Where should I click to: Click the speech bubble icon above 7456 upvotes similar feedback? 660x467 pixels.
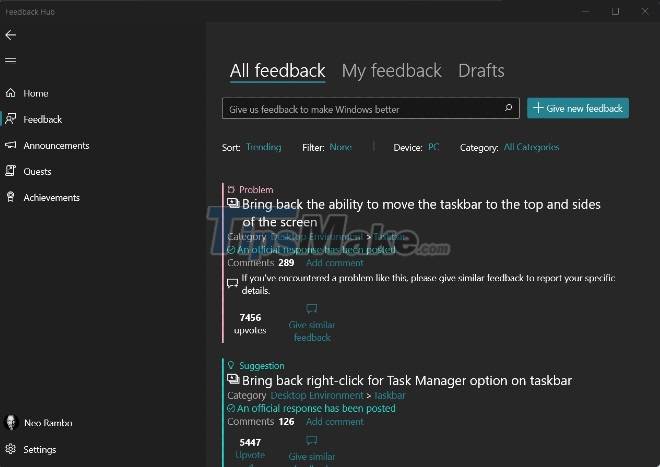pos(311,310)
